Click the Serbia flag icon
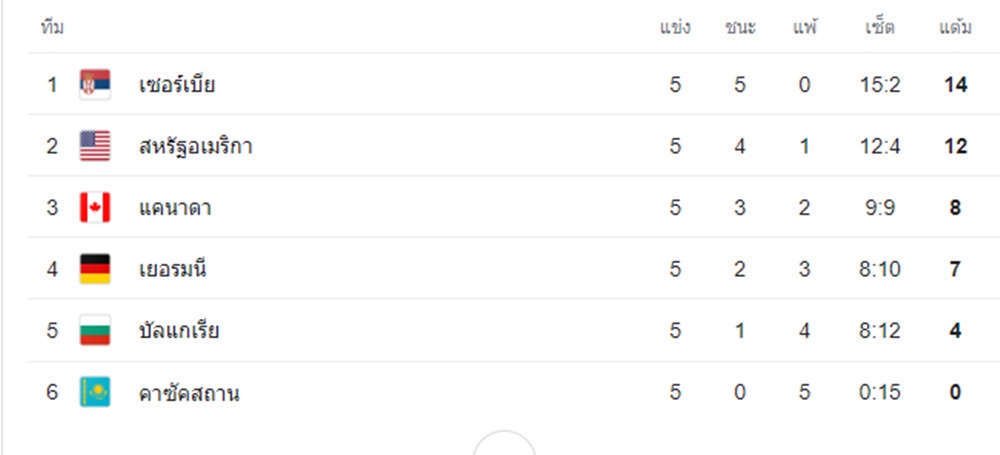 pos(95,84)
